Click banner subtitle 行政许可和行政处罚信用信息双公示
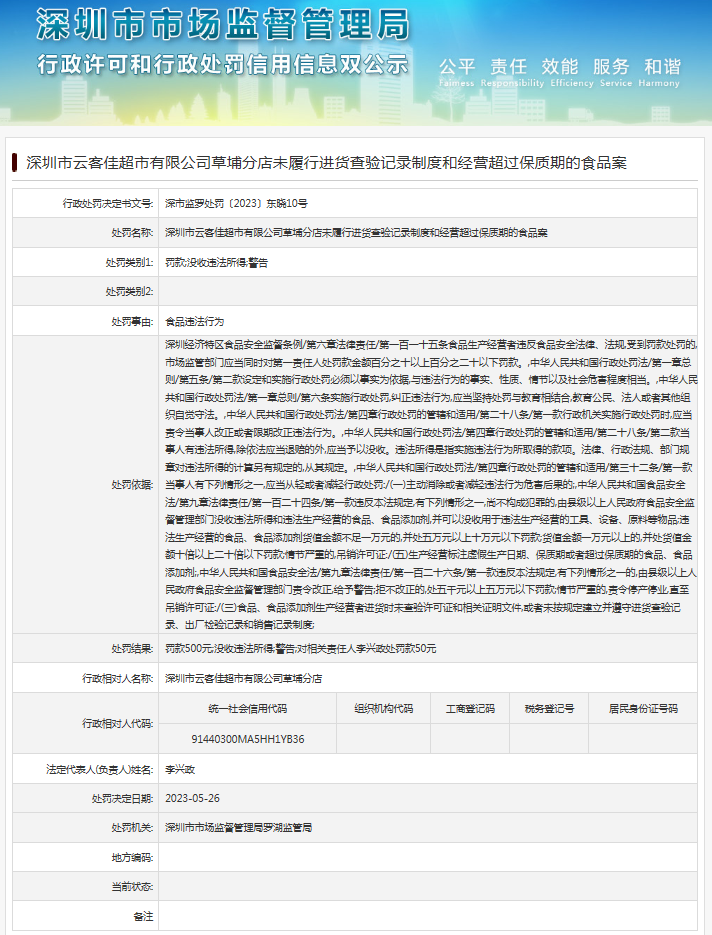 point(223,64)
